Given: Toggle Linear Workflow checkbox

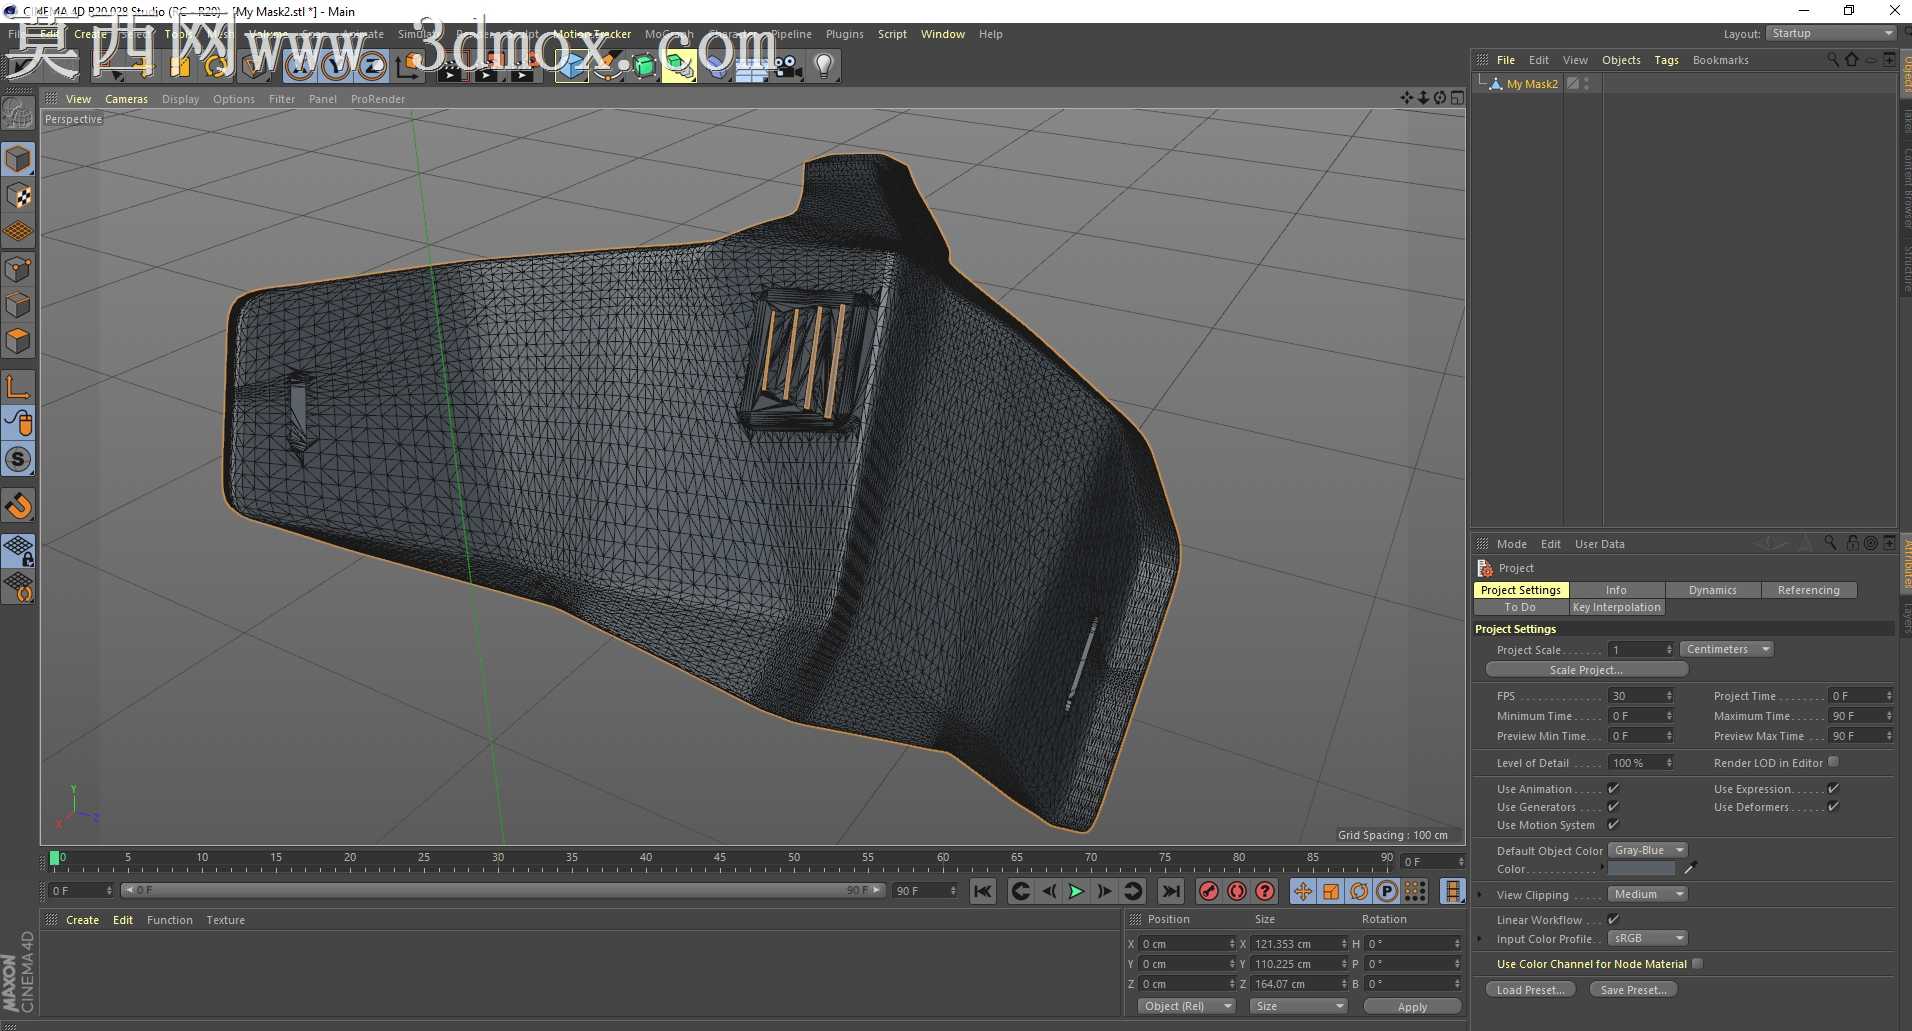Looking at the screenshot, I should coord(1613,920).
